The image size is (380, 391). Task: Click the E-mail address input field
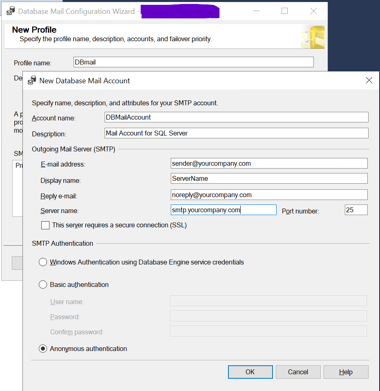coord(269,163)
